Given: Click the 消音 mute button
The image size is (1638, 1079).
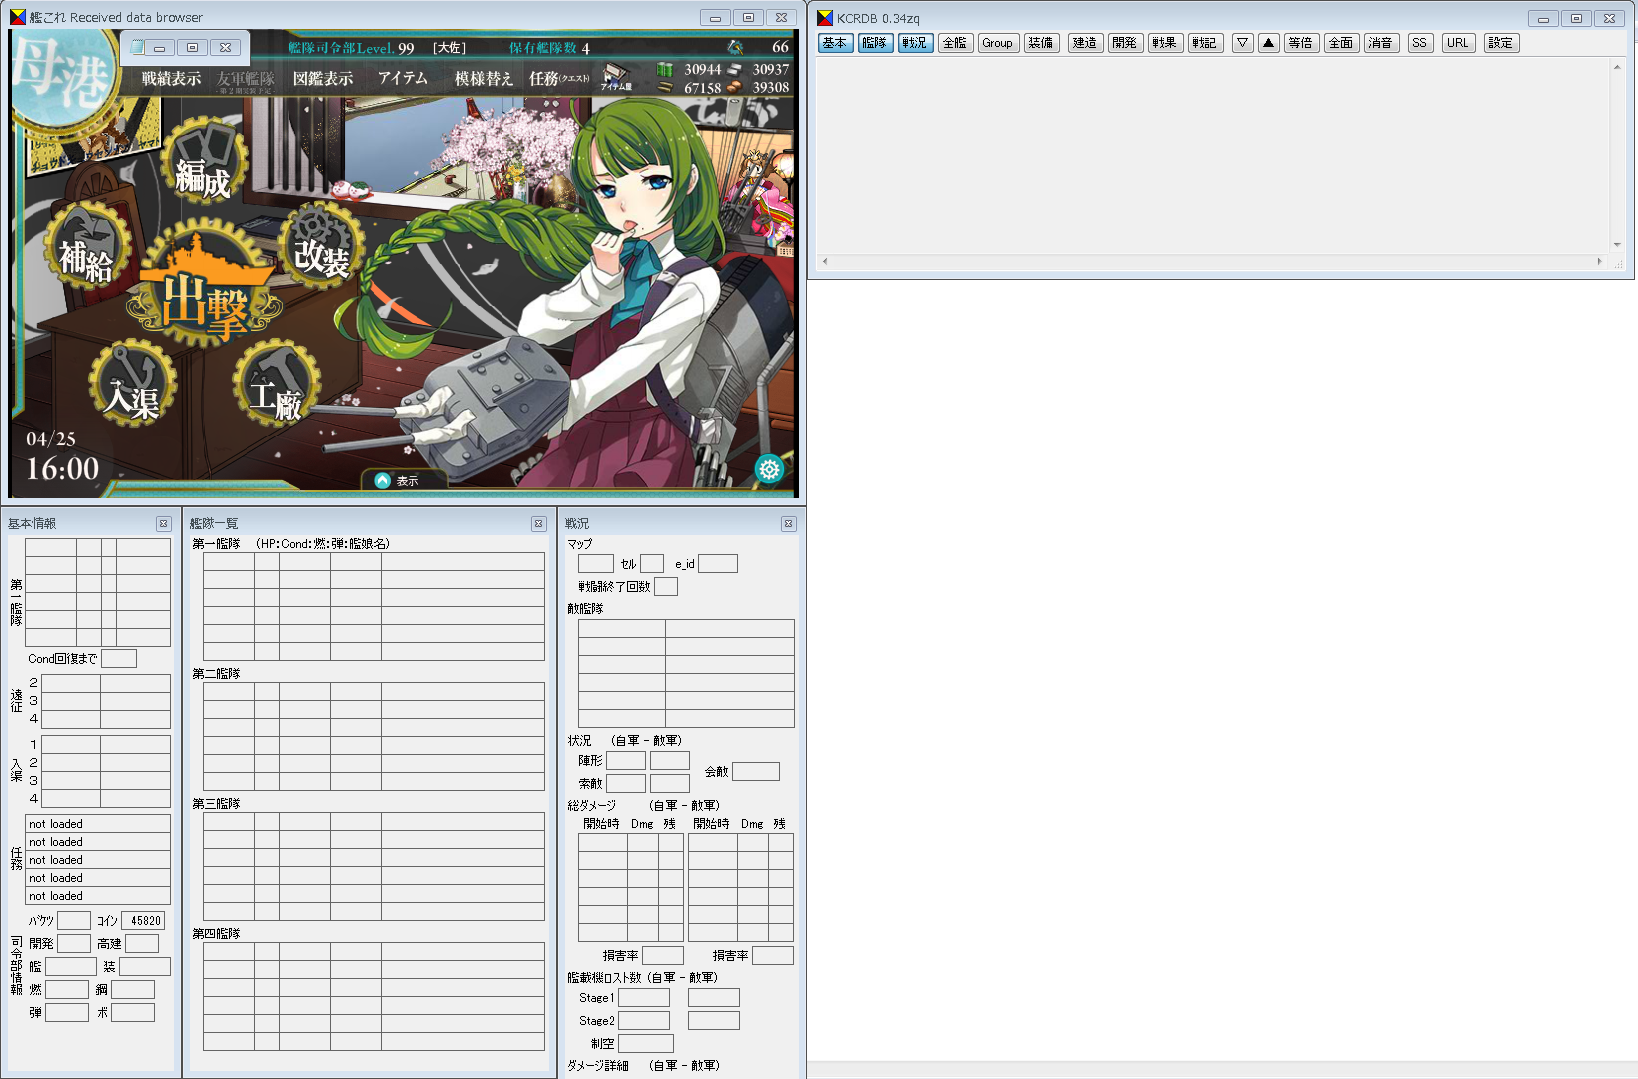Looking at the screenshot, I should point(1381,43).
